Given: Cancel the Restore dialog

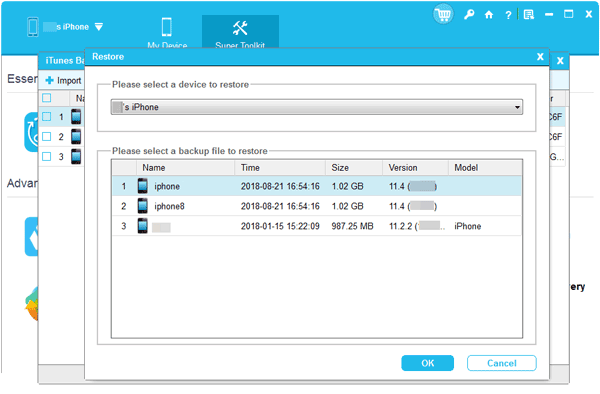Looking at the screenshot, I should click(502, 363).
